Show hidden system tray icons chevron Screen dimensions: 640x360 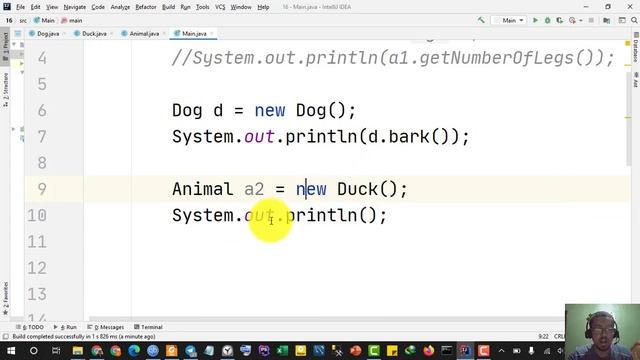click(x=501, y=351)
